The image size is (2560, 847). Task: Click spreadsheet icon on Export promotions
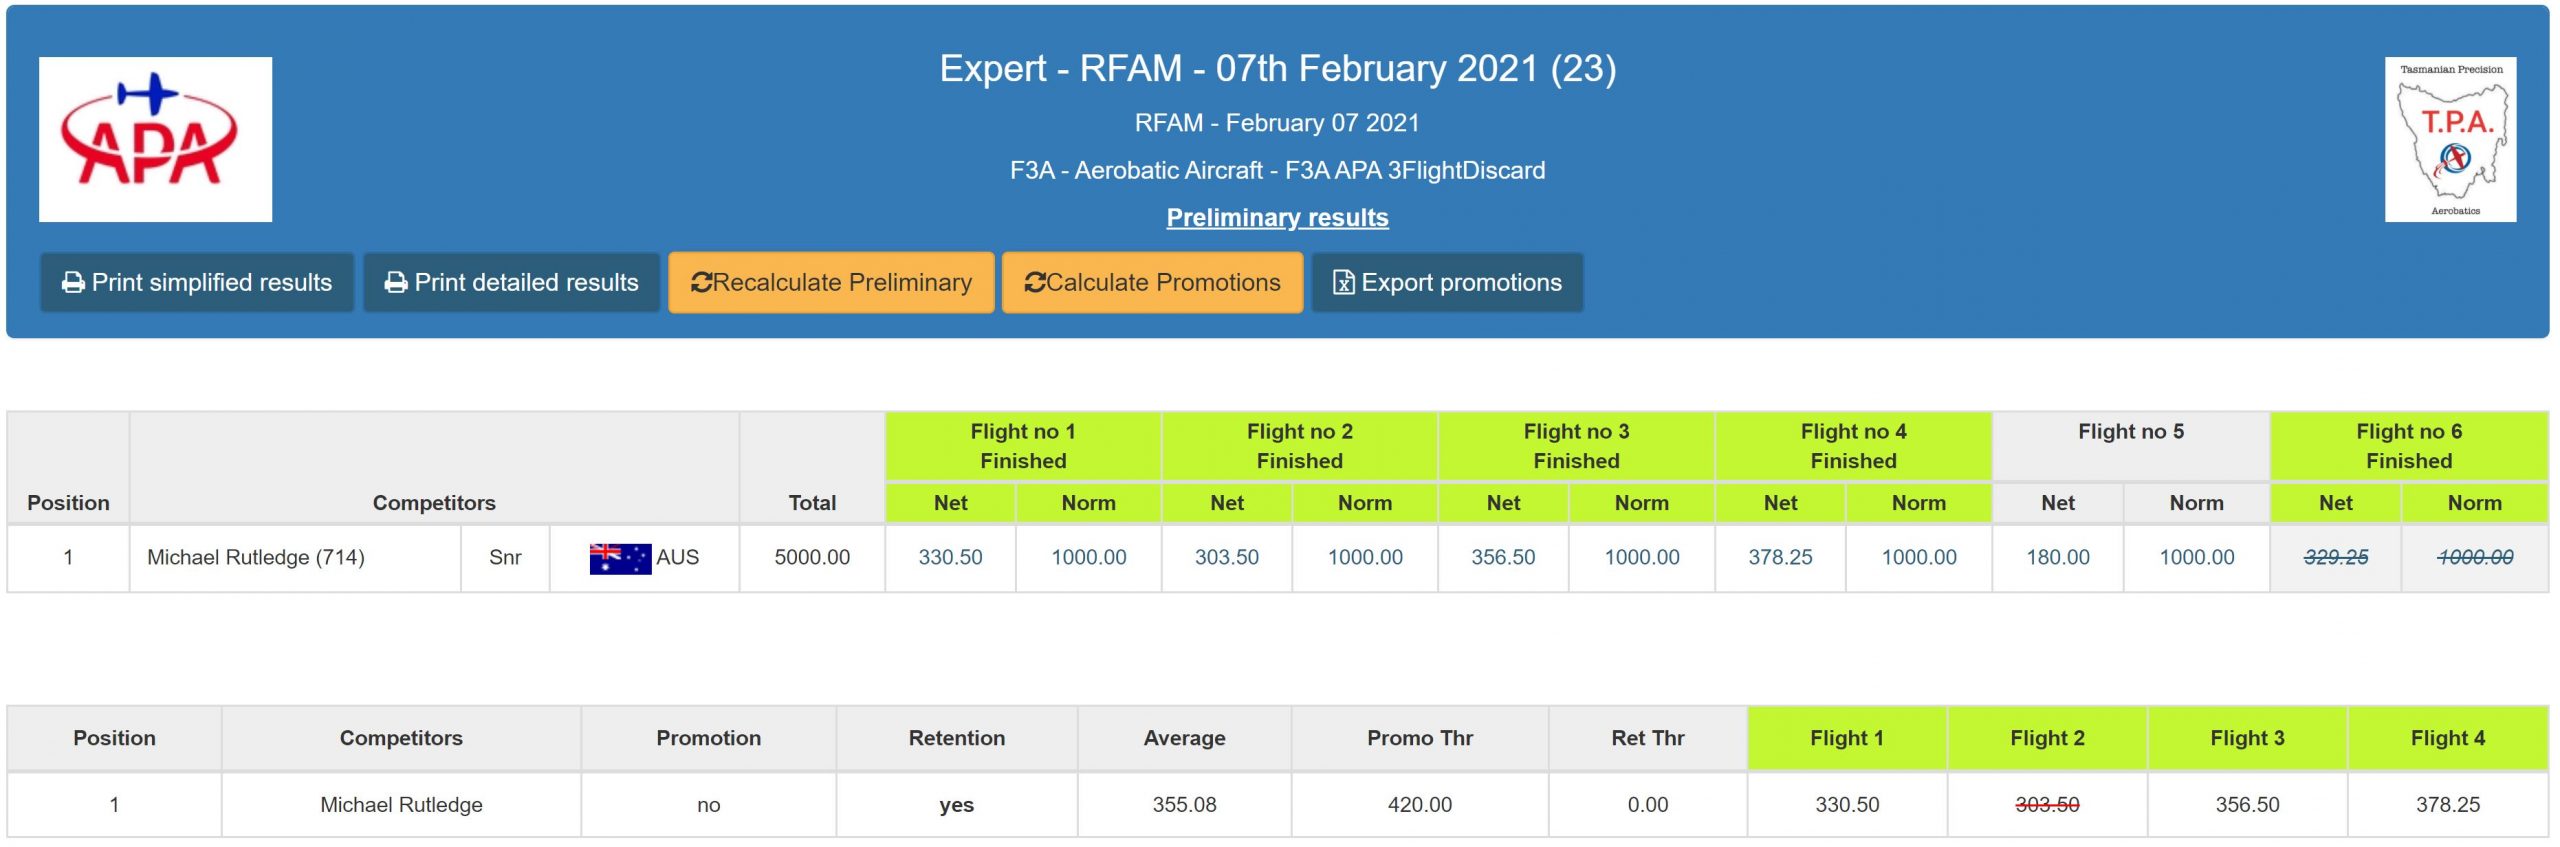click(x=1343, y=283)
